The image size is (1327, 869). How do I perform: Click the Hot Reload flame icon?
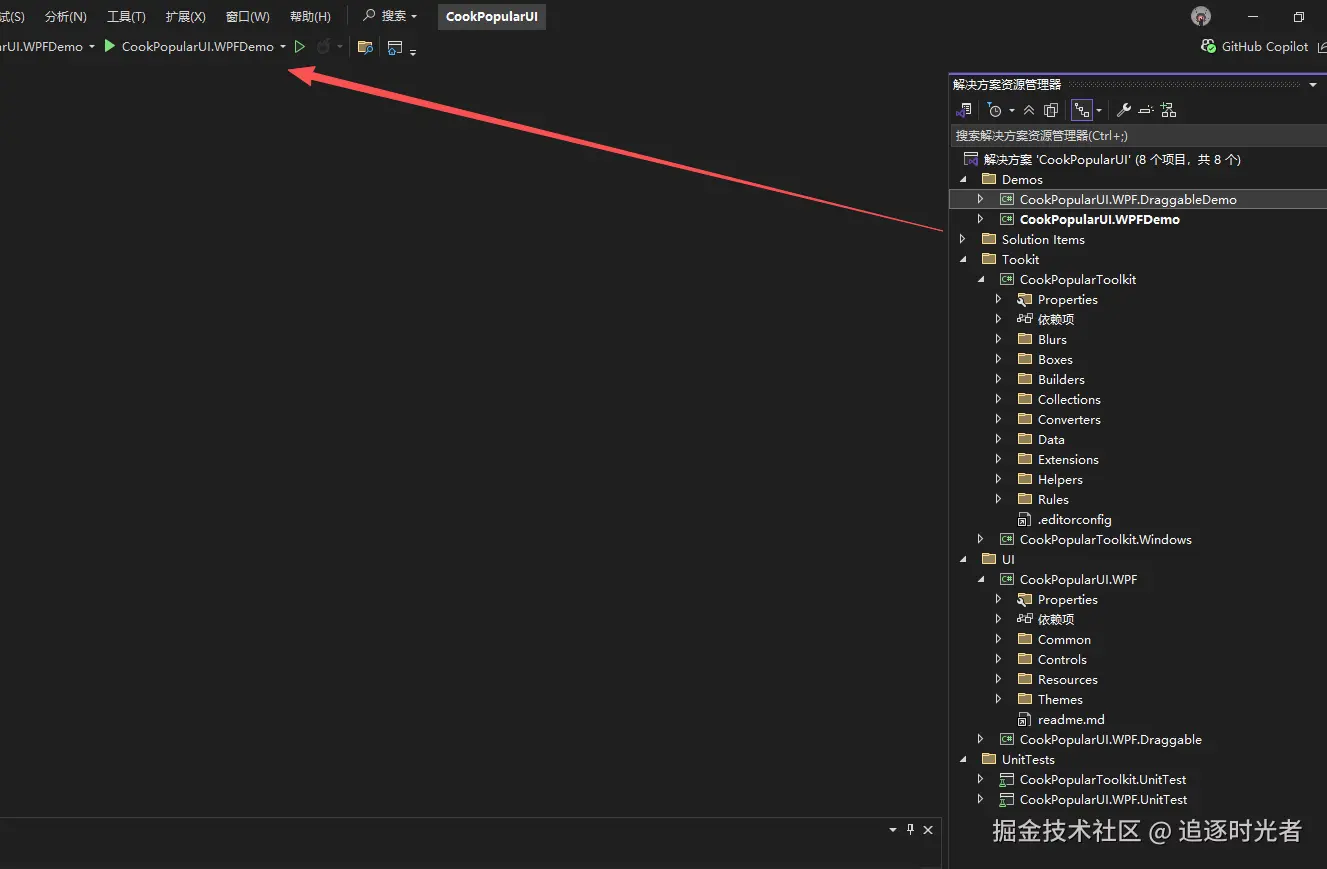[323, 47]
